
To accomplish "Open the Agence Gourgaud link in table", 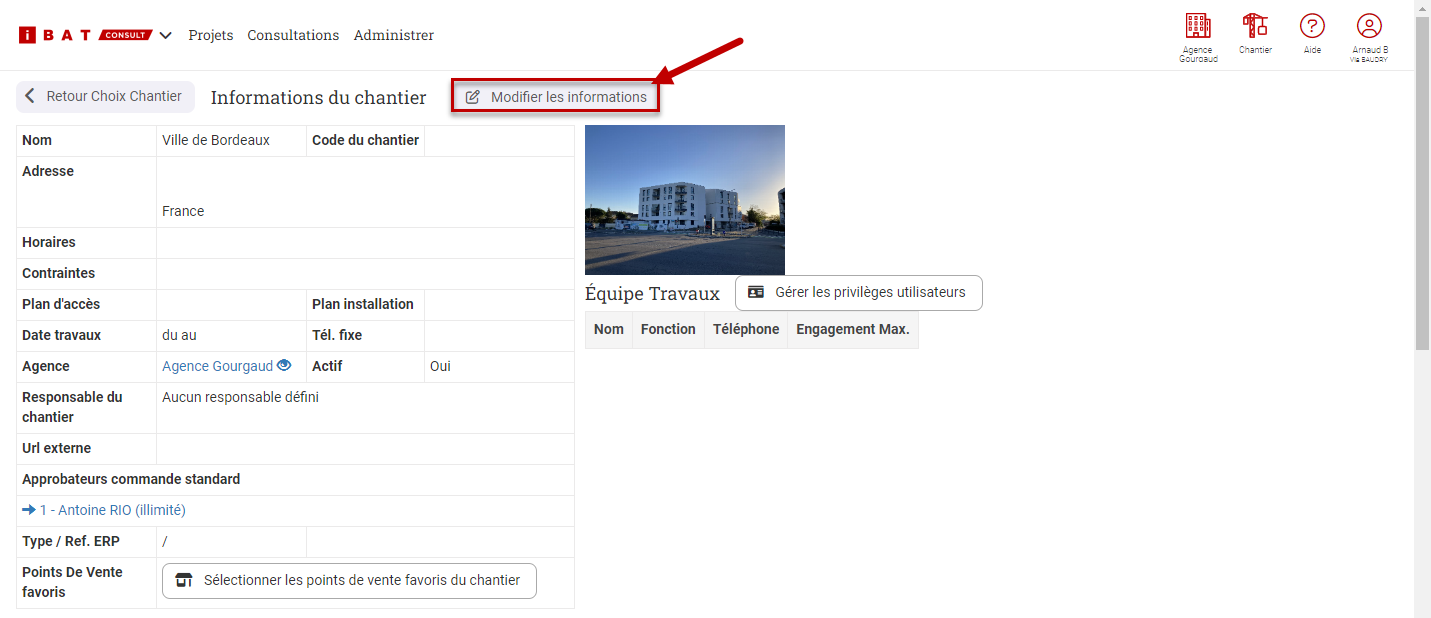I will (217, 367).
